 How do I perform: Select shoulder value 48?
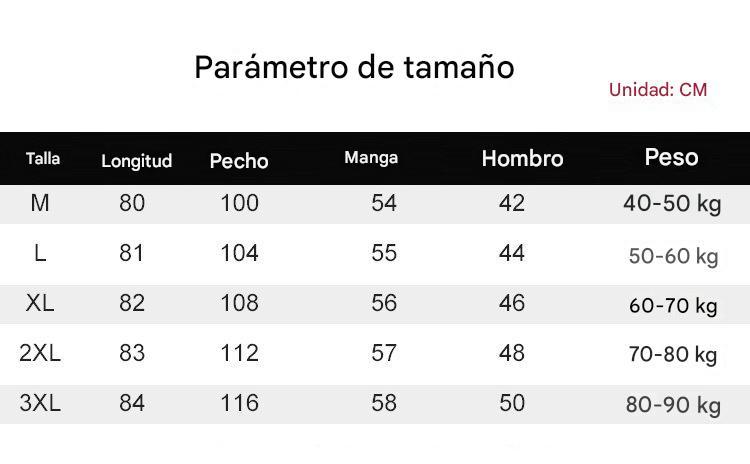511,353
